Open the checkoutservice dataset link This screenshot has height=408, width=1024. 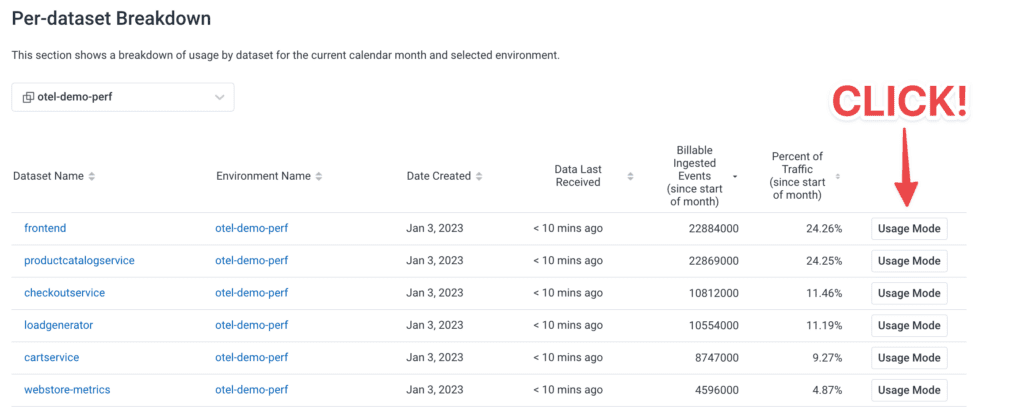[64, 293]
